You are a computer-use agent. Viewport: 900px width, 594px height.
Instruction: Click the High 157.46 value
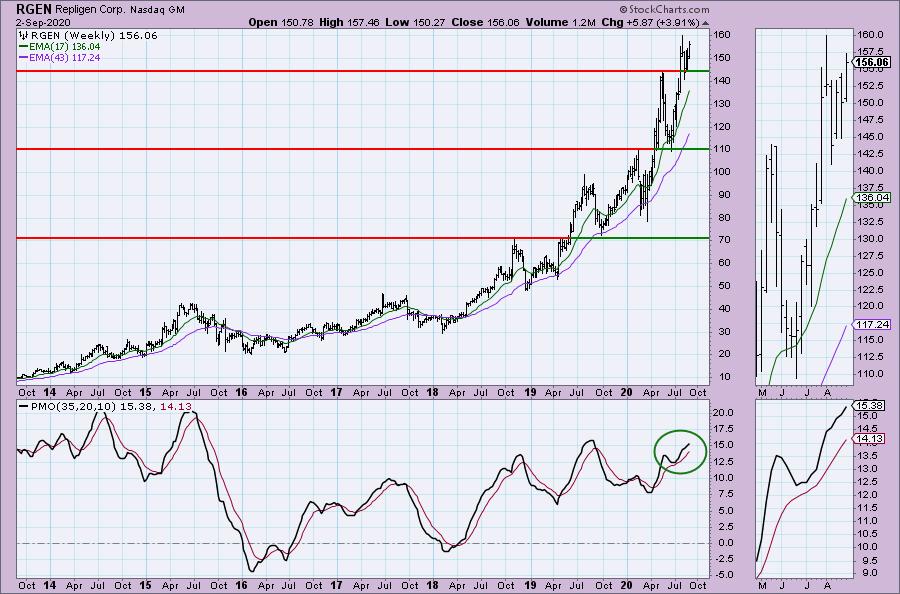click(350, 22)
